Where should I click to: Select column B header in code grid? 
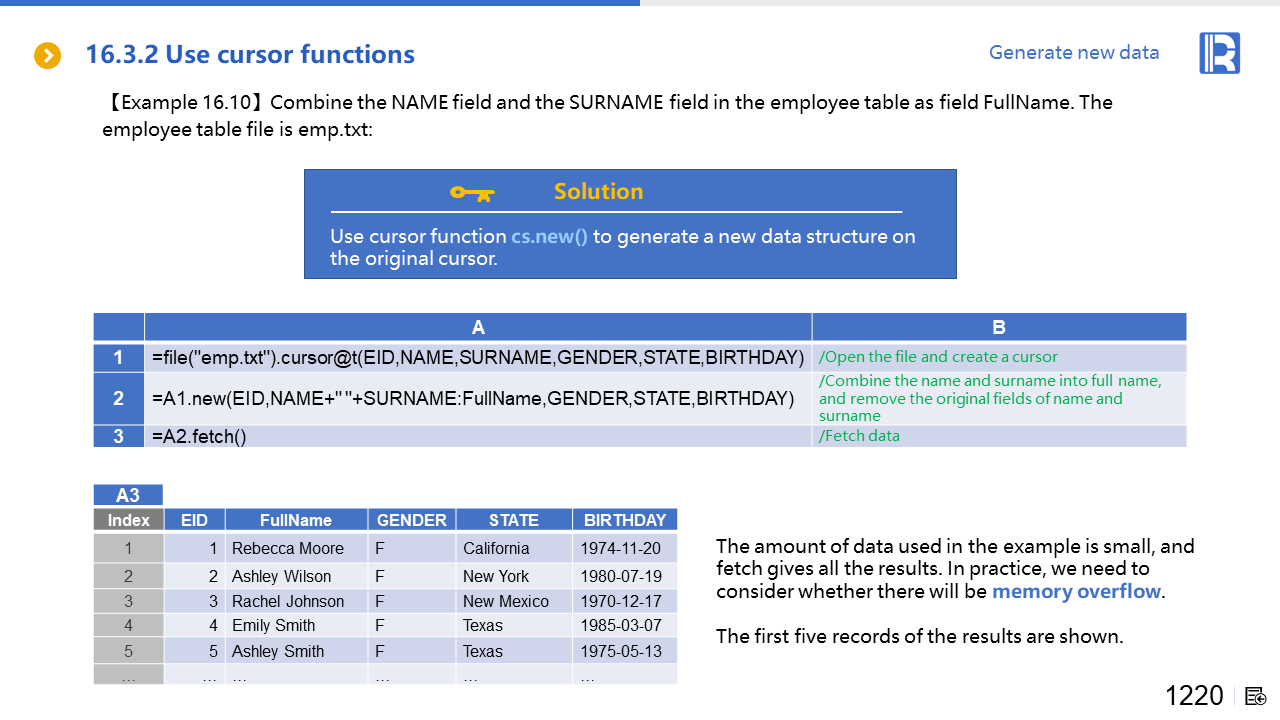[998, 327]
